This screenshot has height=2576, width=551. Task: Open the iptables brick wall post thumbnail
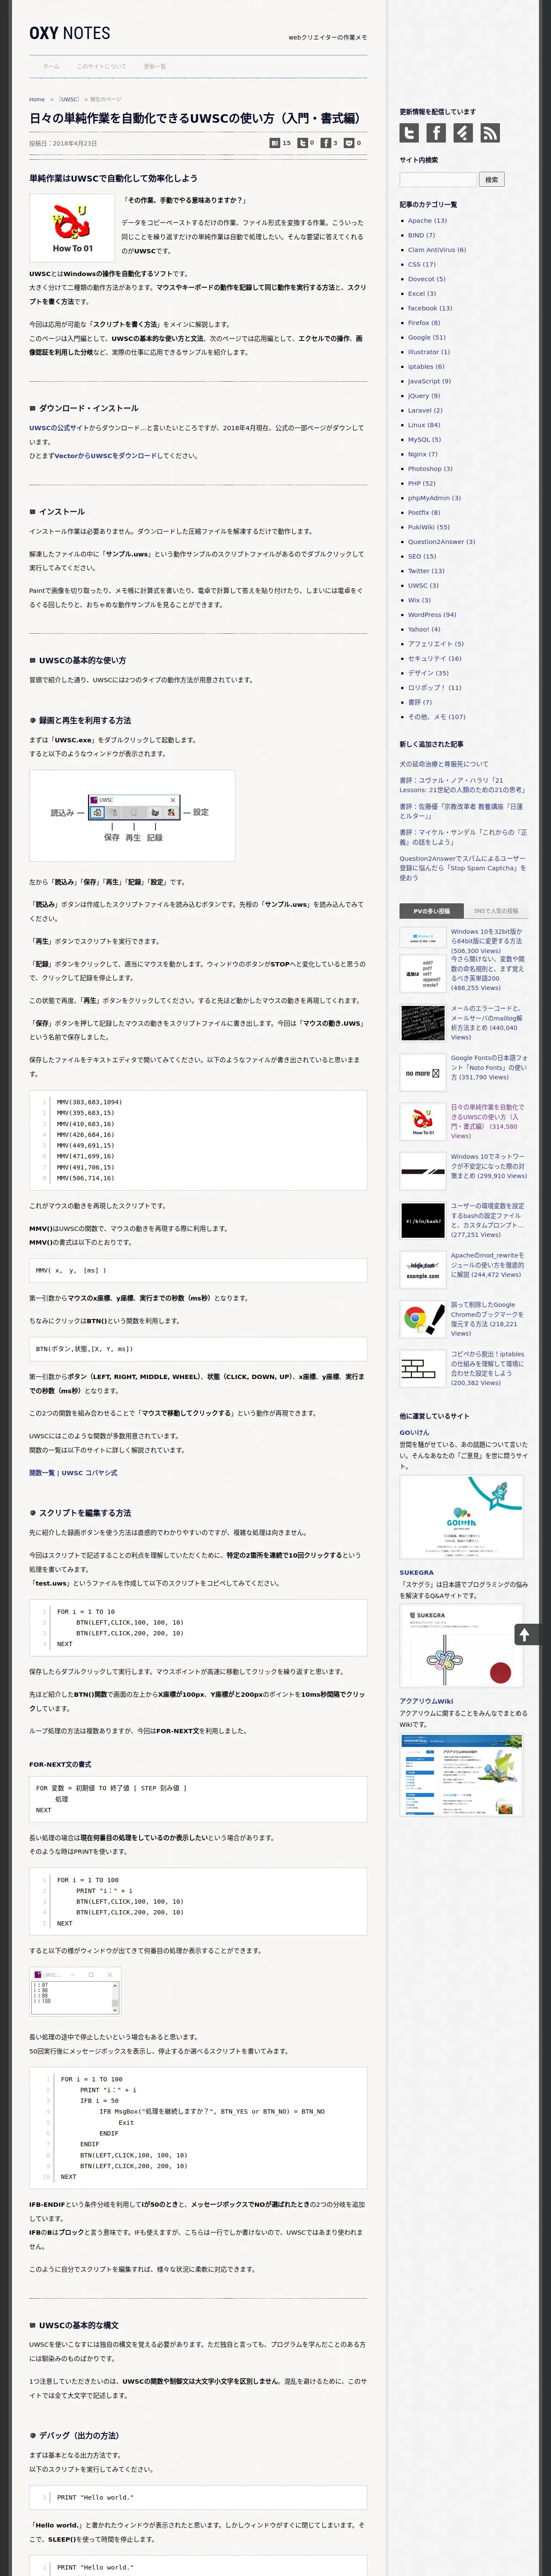423,1367
